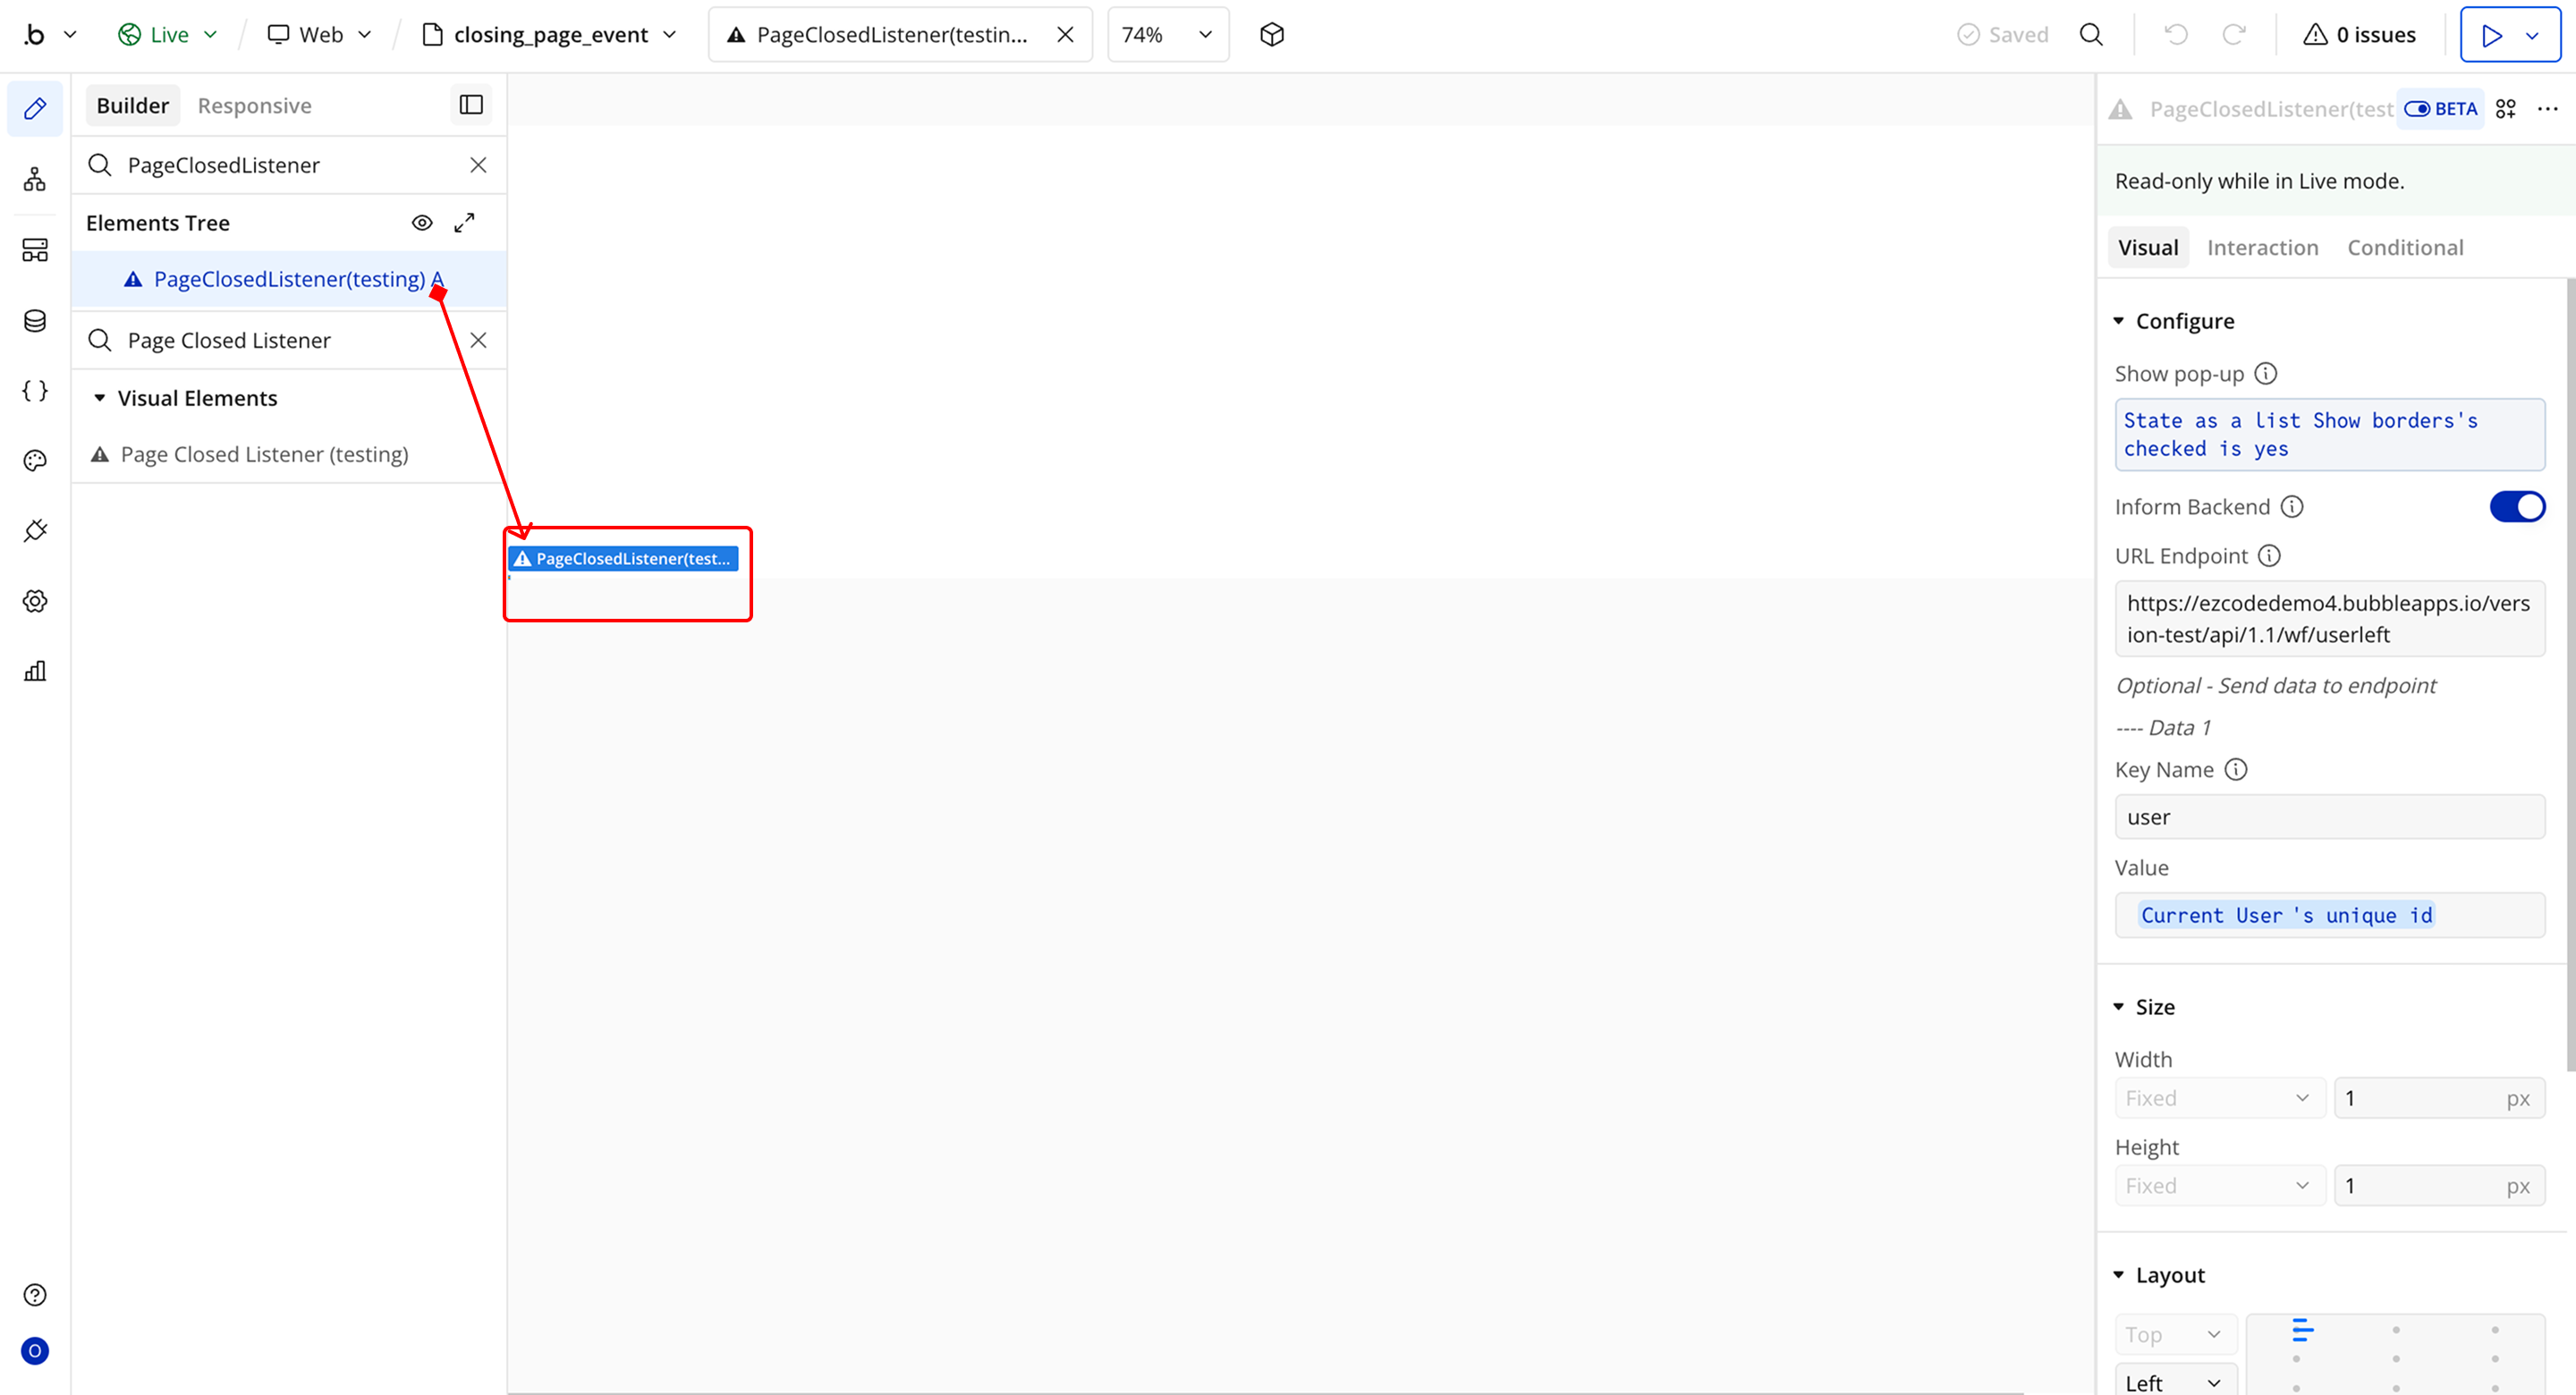Image resolution: width=2576 pixels, height=1395 pixels.
Task: Collapse the Visual Elements section
Action: click(100, 398)
